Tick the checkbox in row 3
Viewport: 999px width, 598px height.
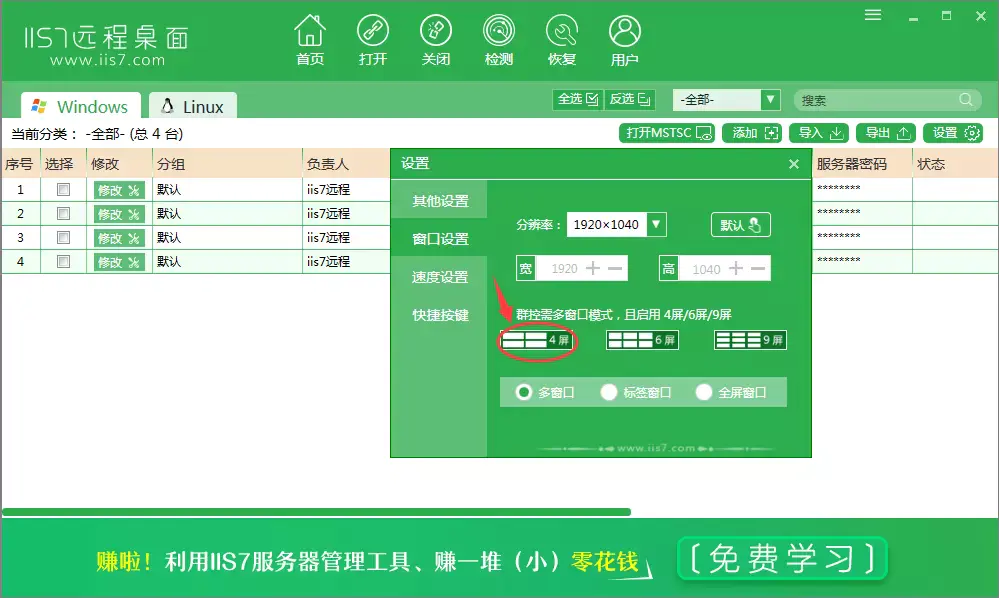point(63,238)
